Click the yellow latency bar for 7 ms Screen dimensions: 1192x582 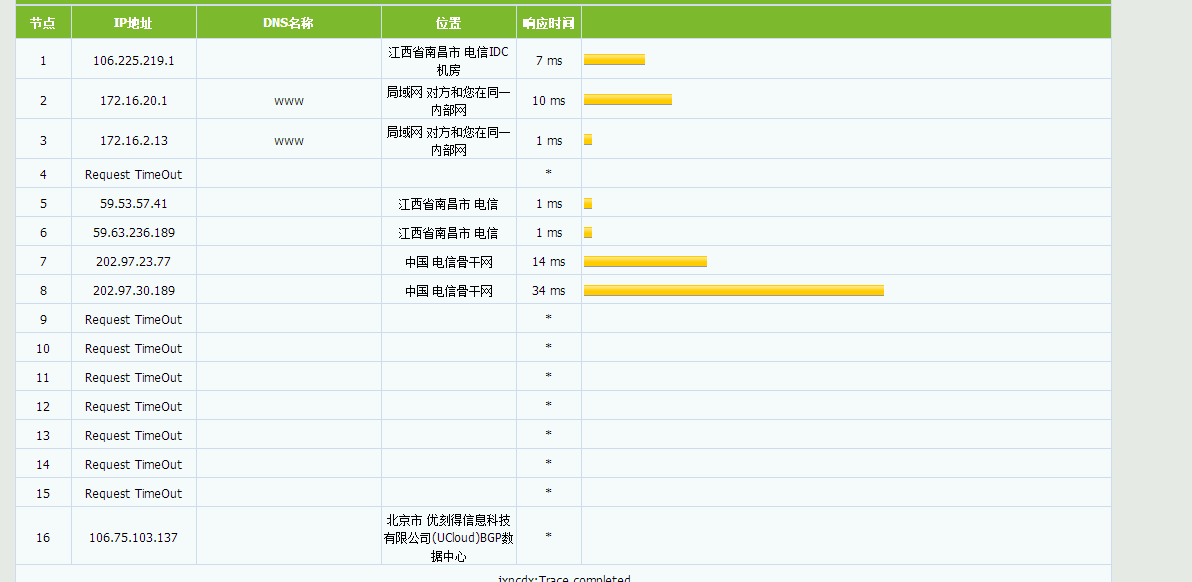614,59
